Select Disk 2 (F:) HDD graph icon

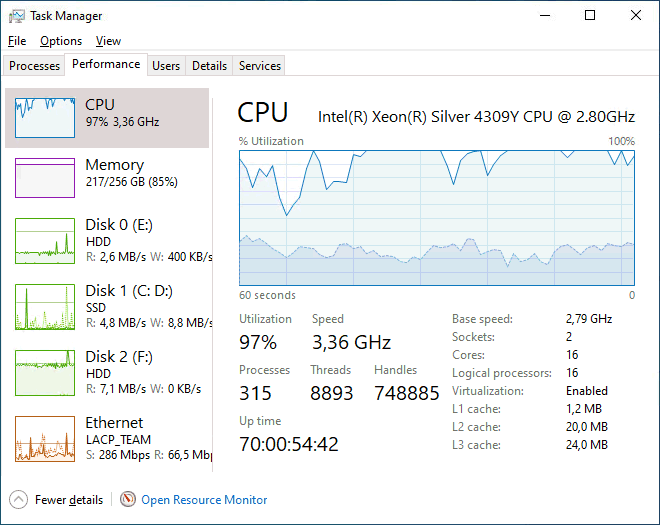tap(45, 372)
